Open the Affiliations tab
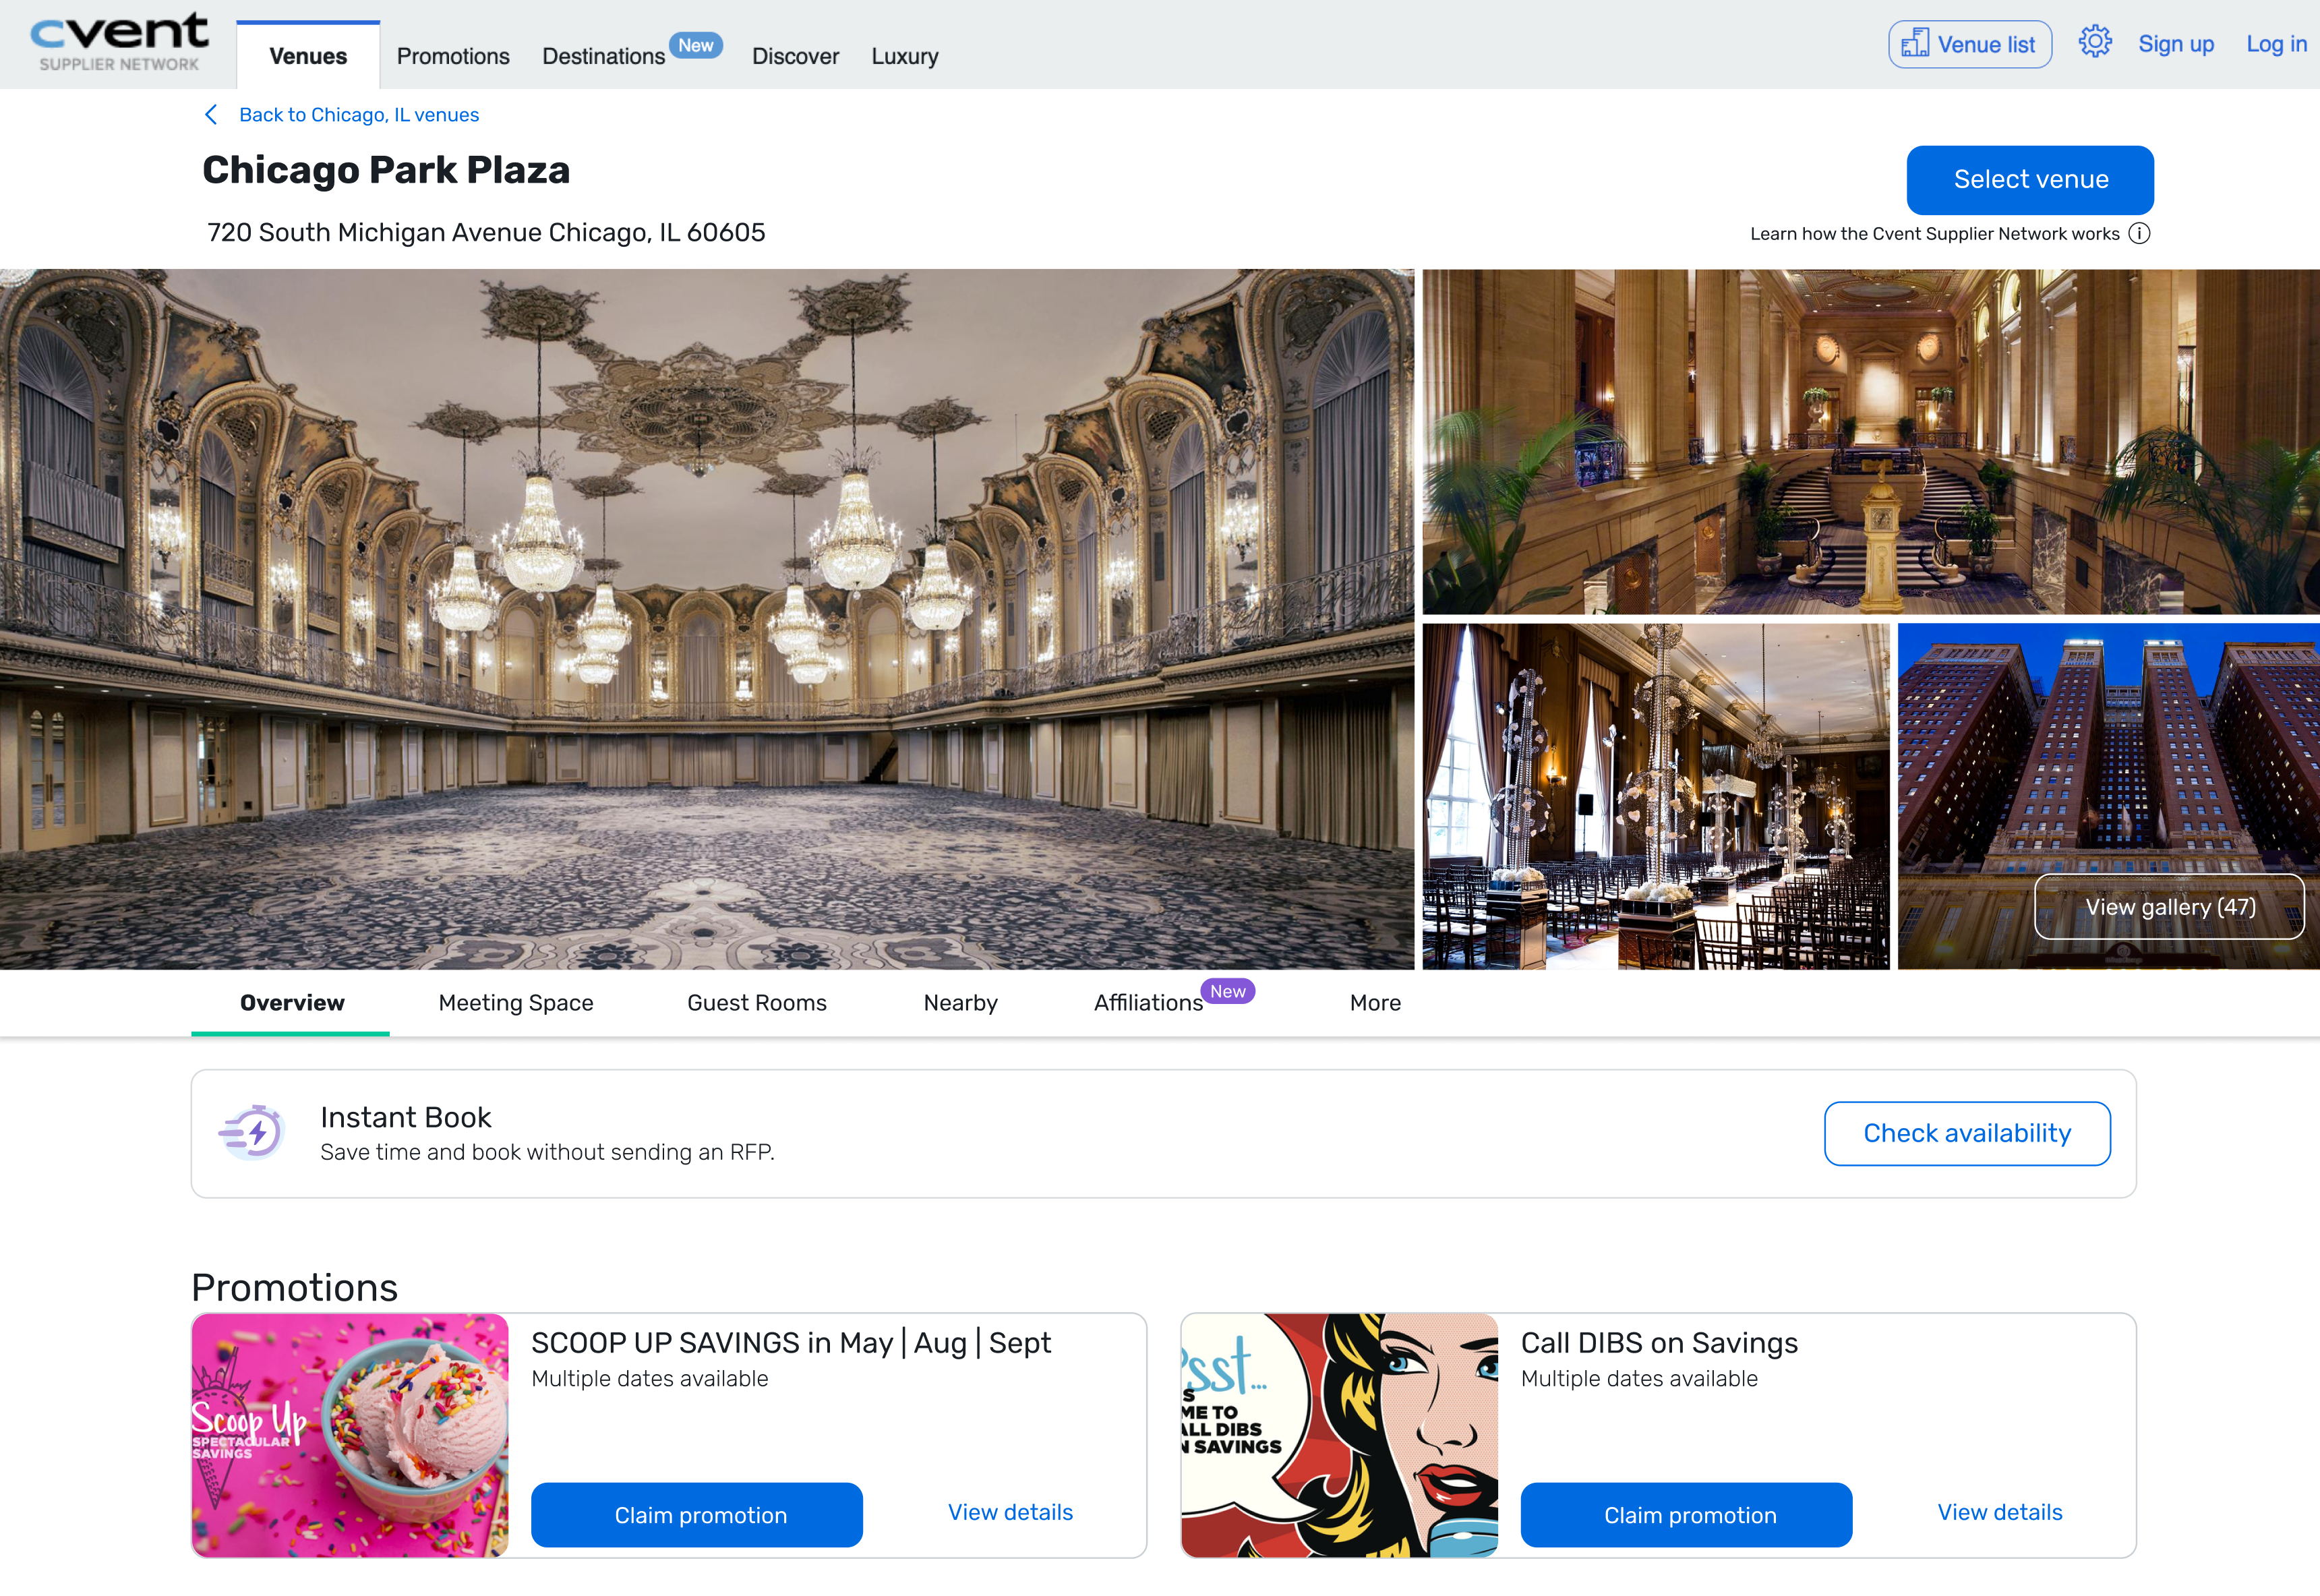The image size is (2320, 1596). tap(1148, 1003)
